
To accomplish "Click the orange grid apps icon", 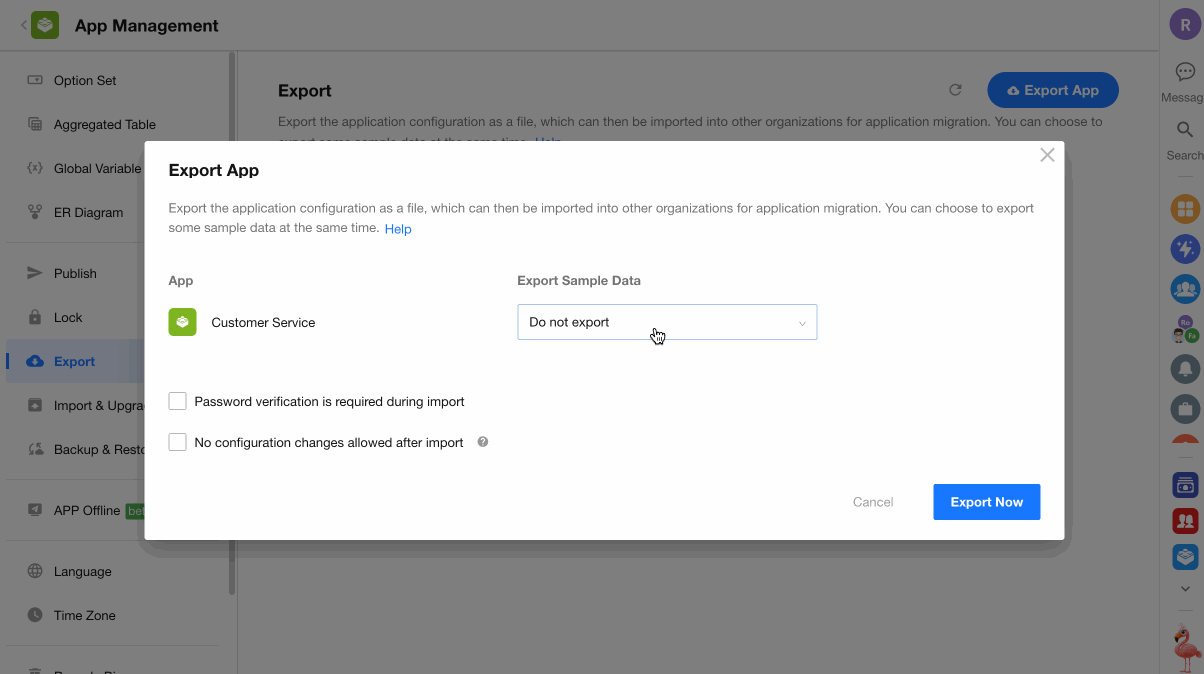I will (1185, 209).
